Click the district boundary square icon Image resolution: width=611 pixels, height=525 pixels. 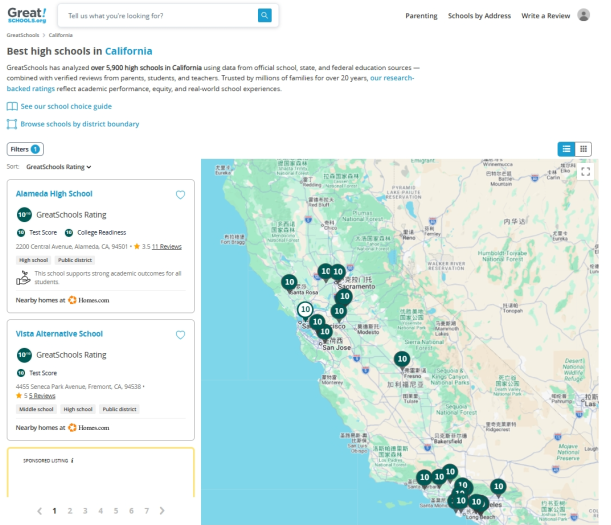(12, 124)
